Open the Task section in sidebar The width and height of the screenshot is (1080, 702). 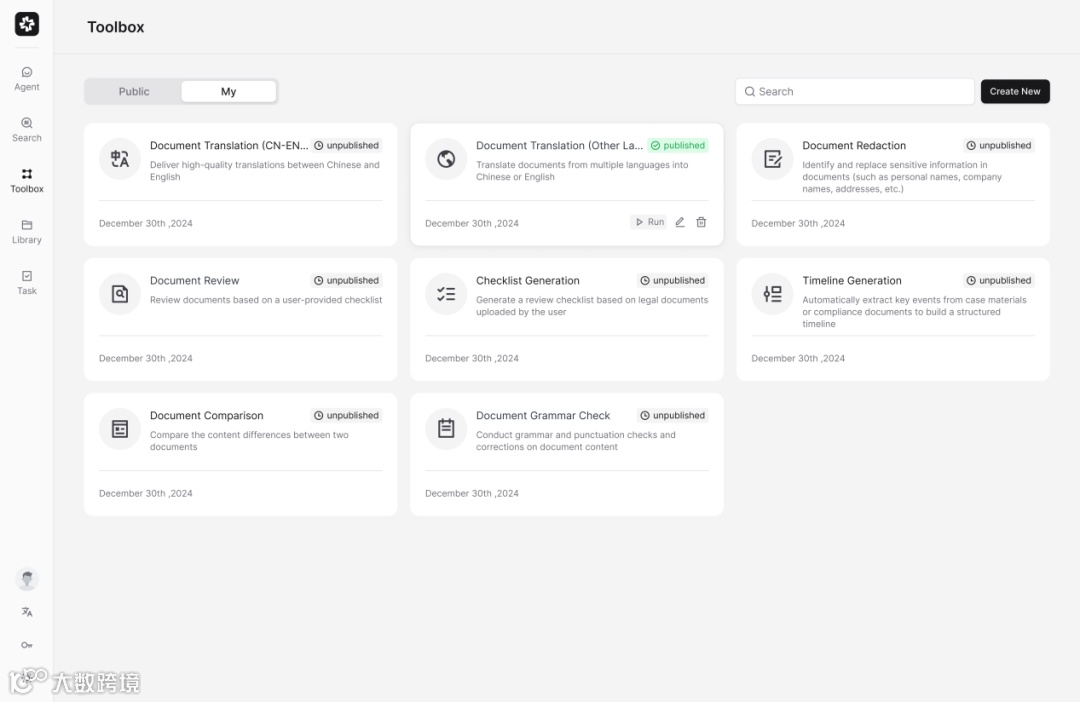click(27, 282)
